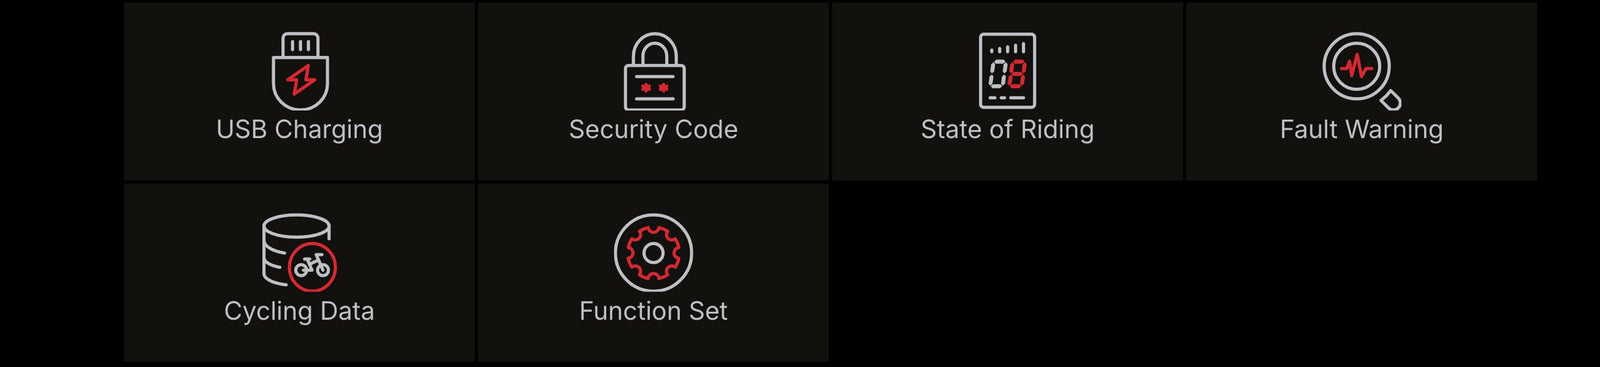Open the display panel State of Riding icon
The width and height of the screenshot is (1600, 367).
coord(1007,71)
